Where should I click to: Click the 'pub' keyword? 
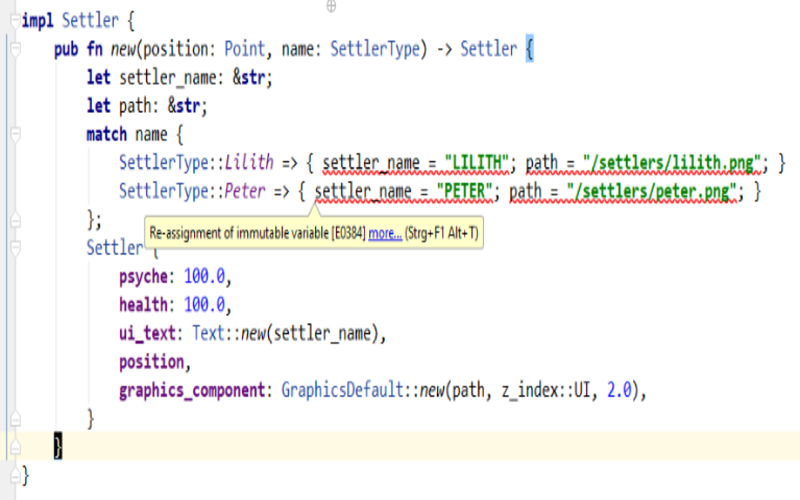click(x=66, y=50)
